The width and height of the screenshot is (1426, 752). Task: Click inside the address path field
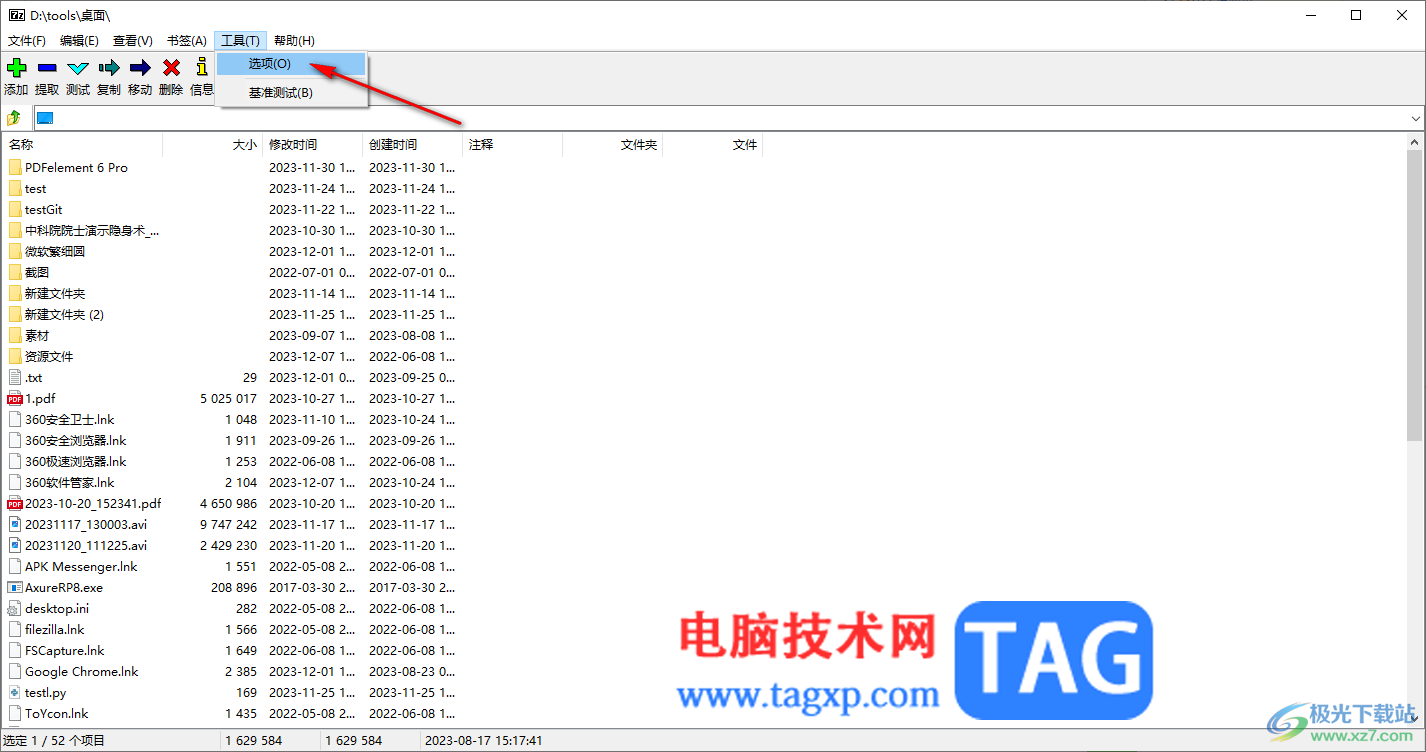click(720, 118)
